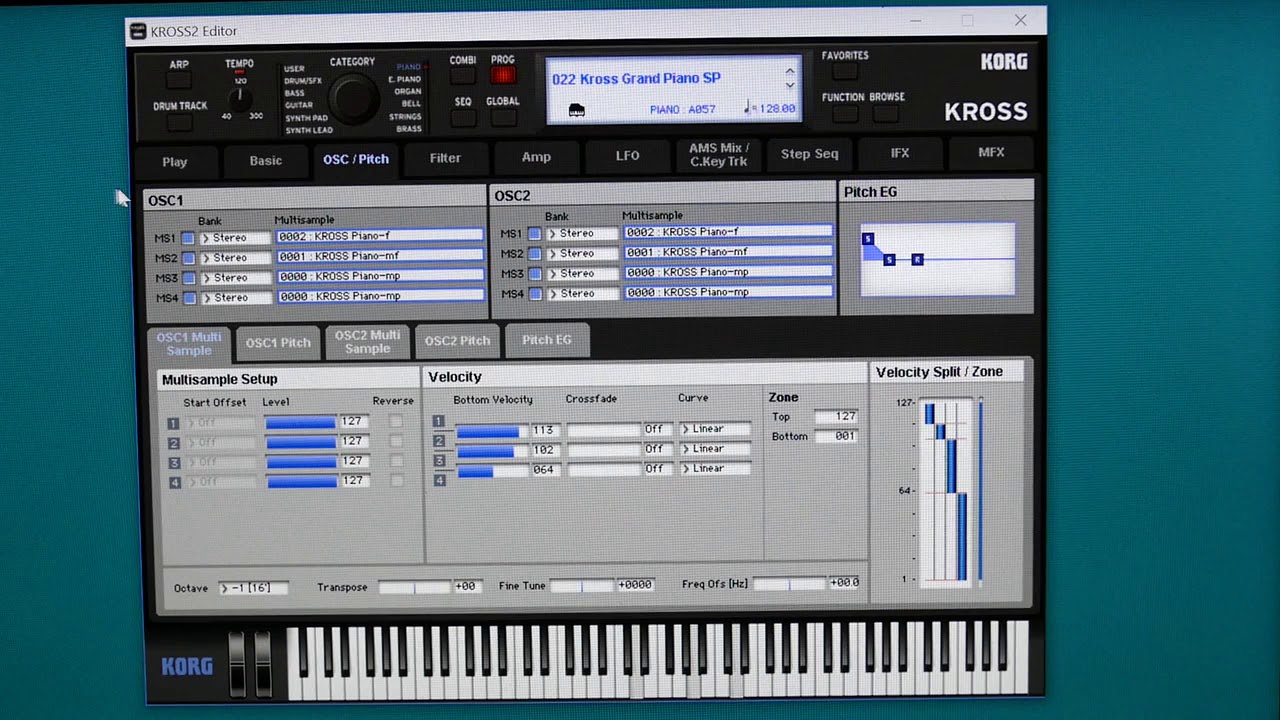Click Zone Top value 127

pos(836,416)
